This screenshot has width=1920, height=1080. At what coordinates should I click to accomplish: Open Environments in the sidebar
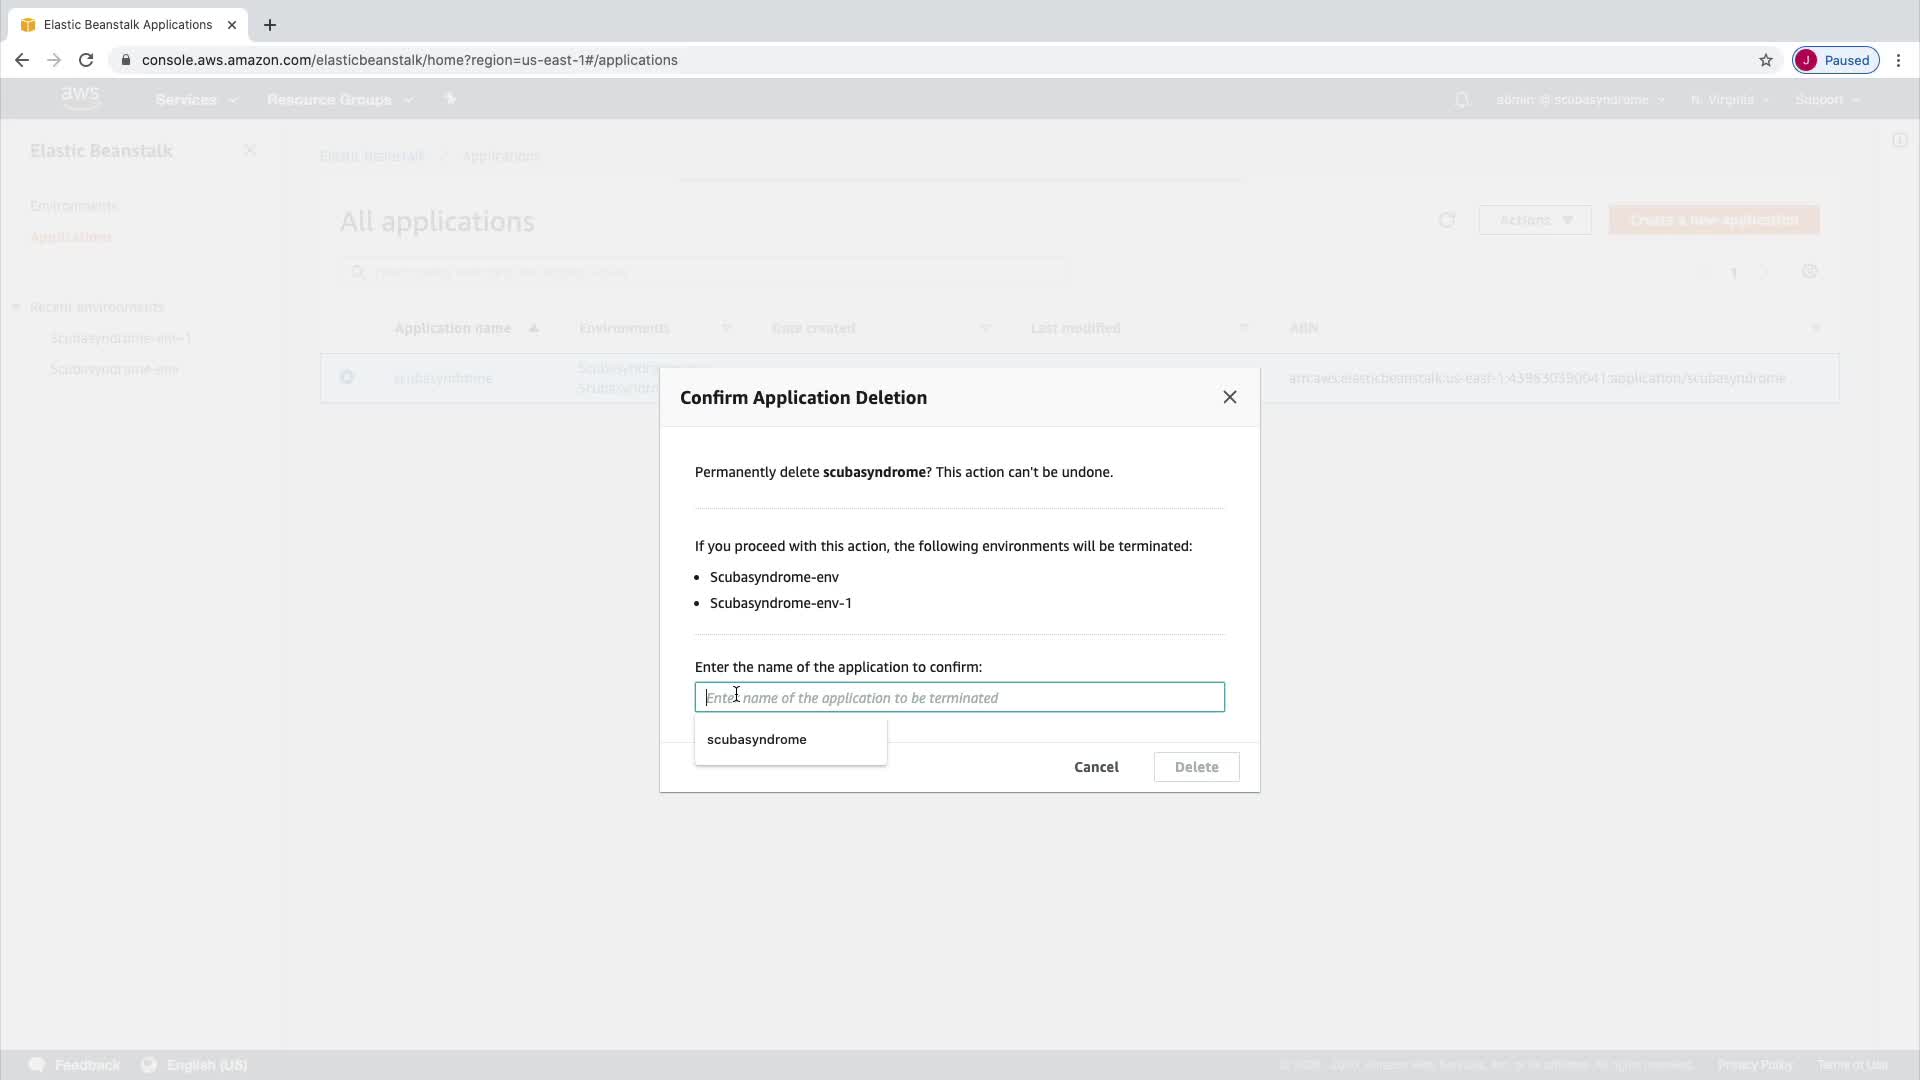[74, 206]
